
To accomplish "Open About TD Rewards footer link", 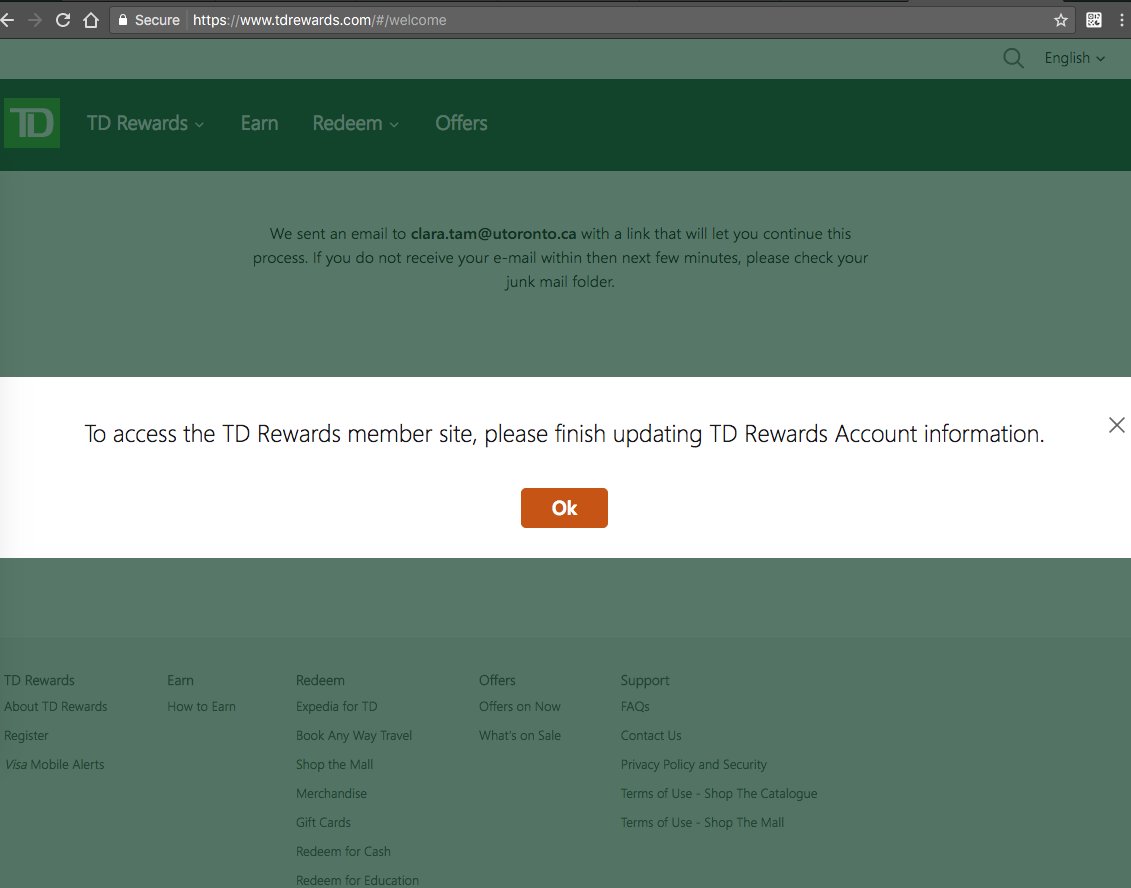I will point(56,706).
